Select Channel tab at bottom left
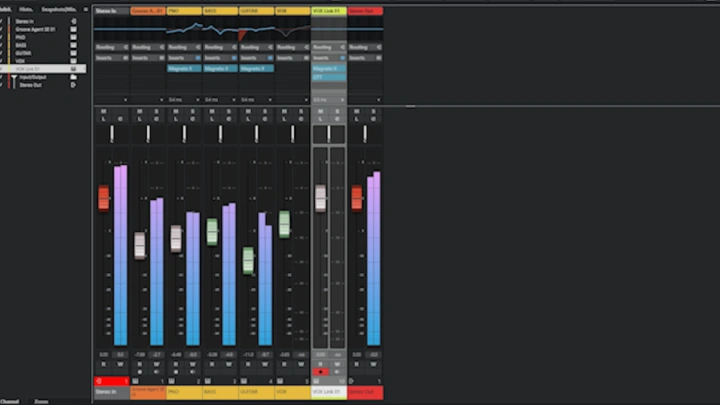720x405 pixels. click(x=9, y=401)
